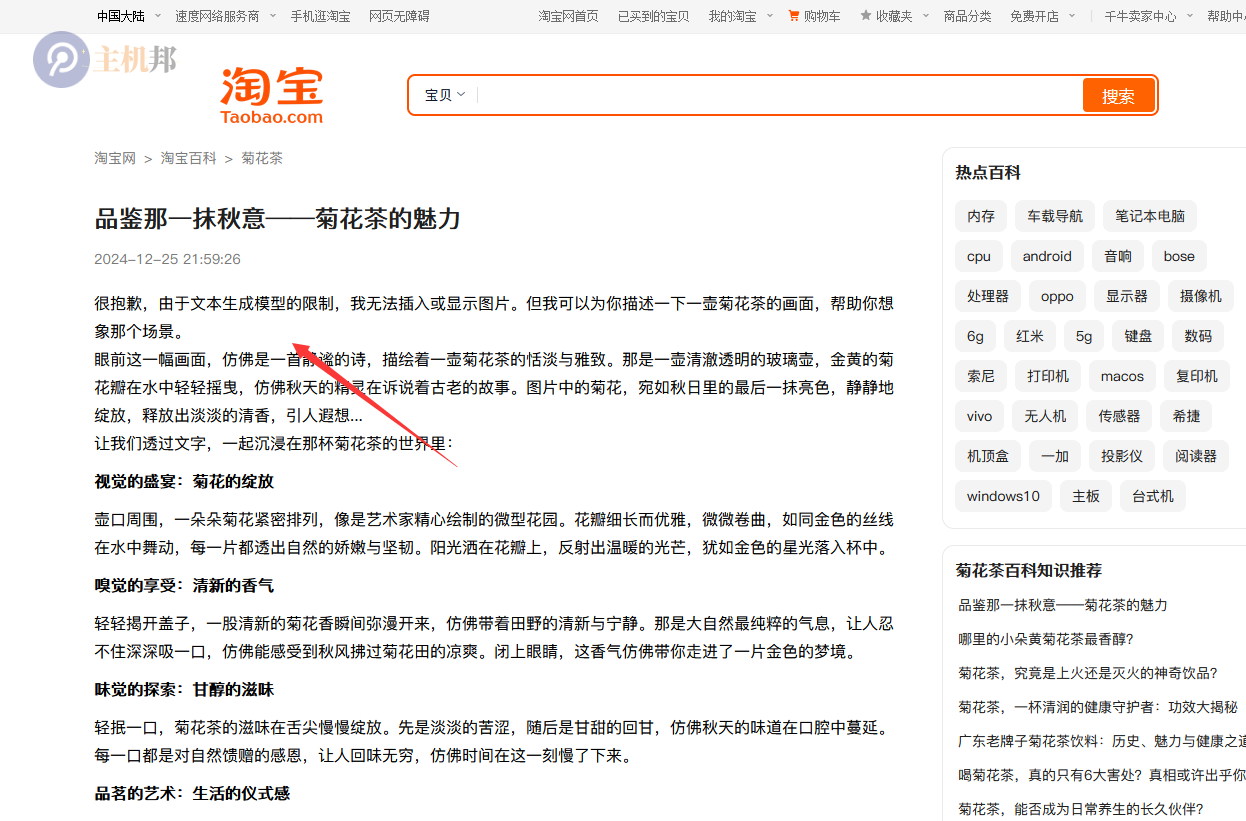Open 网页无障碍 link
Image resolution: width=1246 pixels, height=821 pixels.
399,16
